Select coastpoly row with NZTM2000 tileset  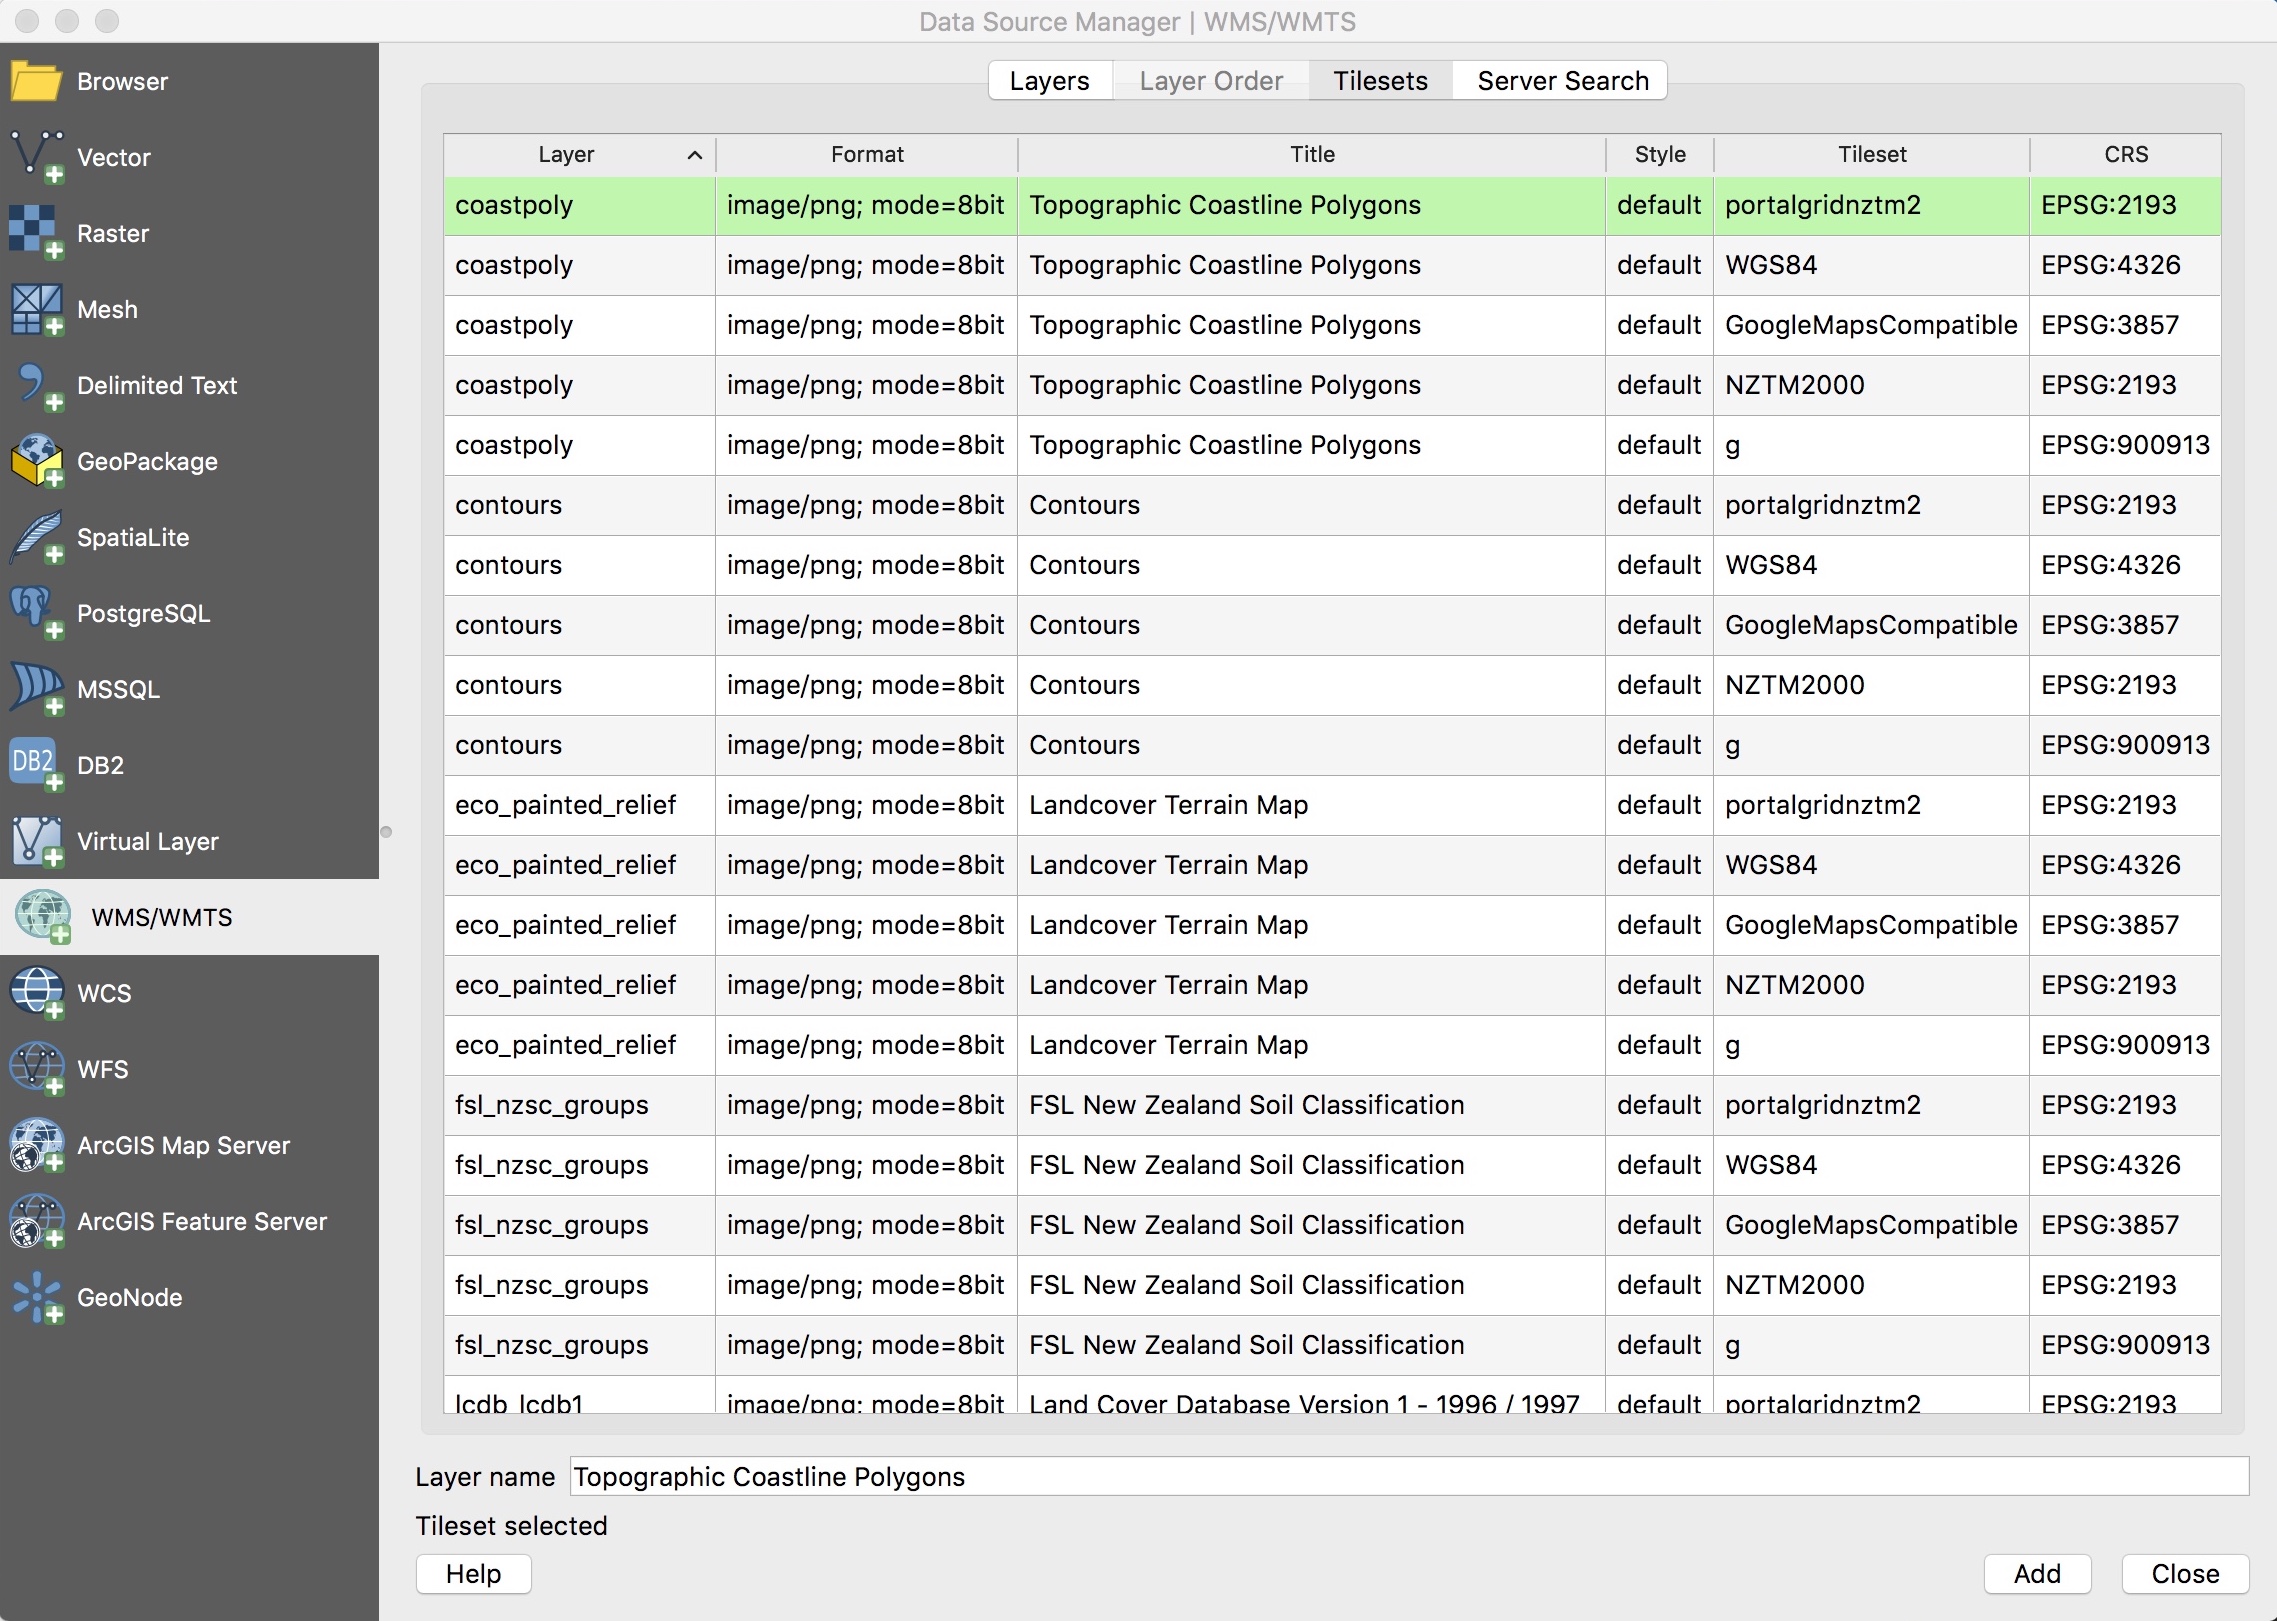[x=1332, y=385]
